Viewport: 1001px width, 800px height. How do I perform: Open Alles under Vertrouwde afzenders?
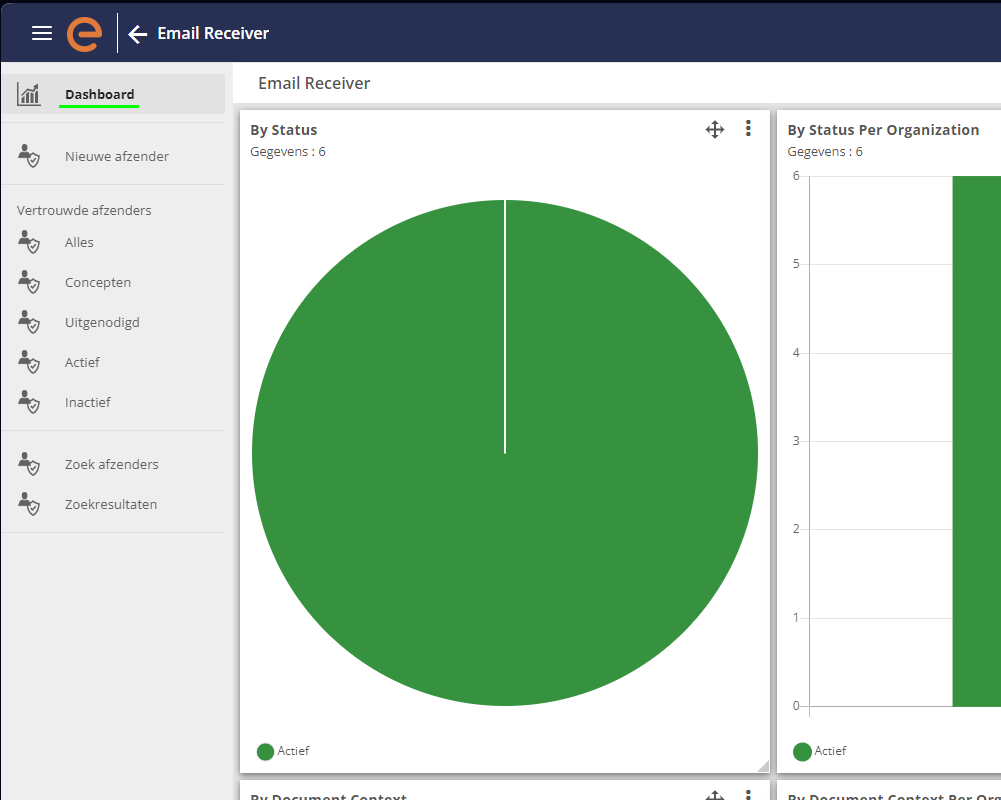(x=79, y=242)
